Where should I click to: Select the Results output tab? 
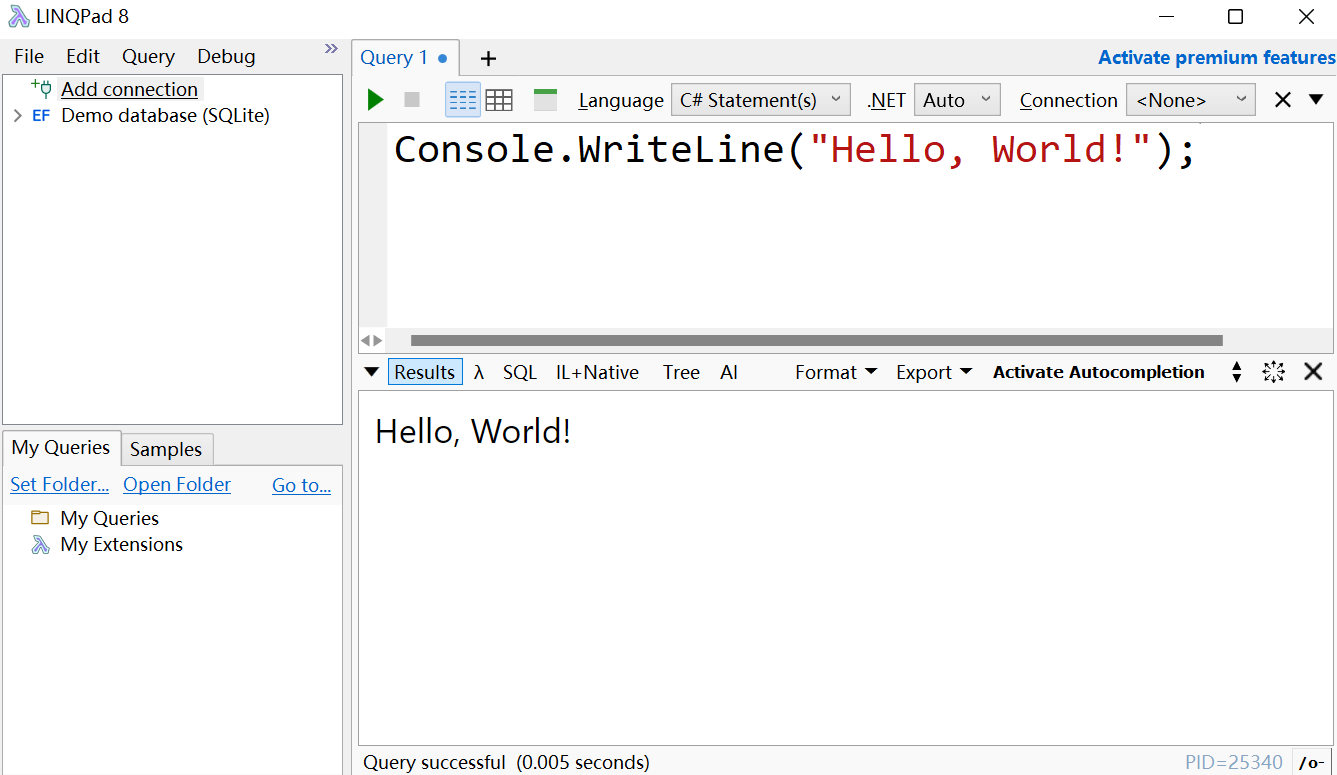tap(425, 372)
